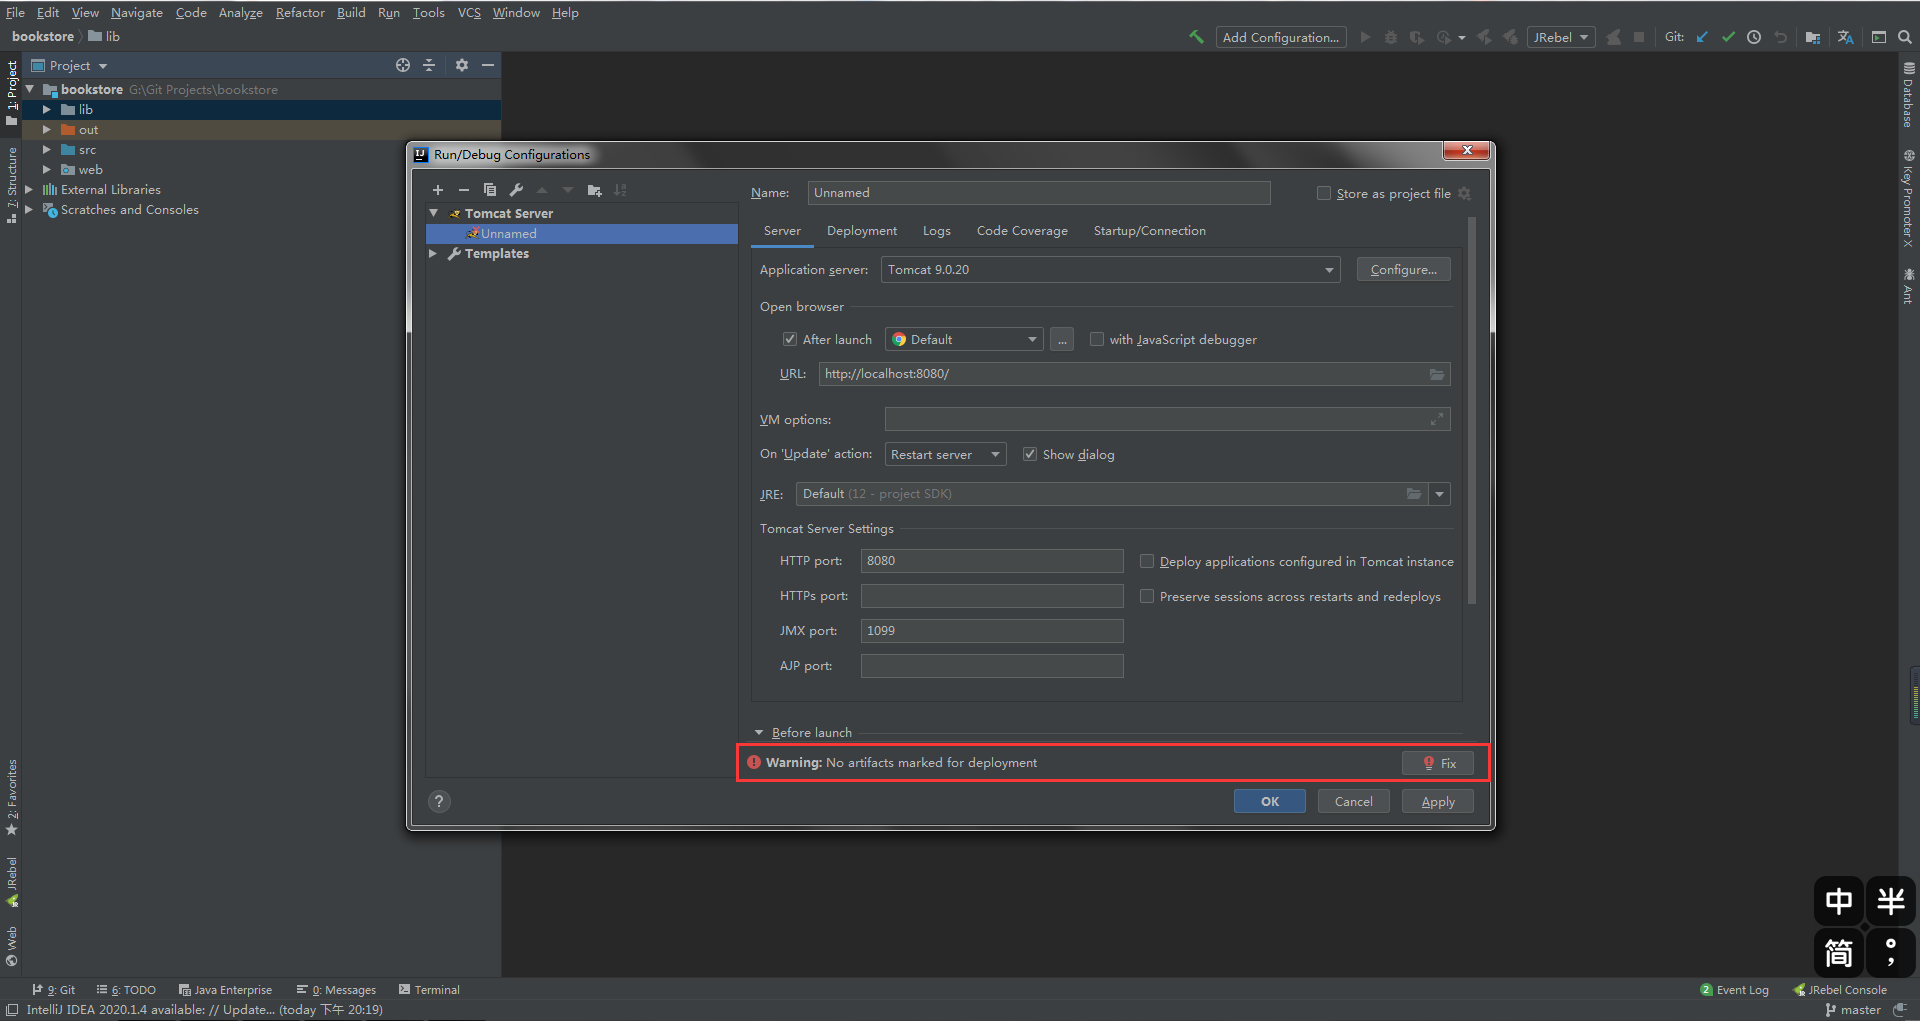Open the Refactor menu
Image resolution: width=1920 pixels, height=1021 pixels.
click(x=300, y=13)
